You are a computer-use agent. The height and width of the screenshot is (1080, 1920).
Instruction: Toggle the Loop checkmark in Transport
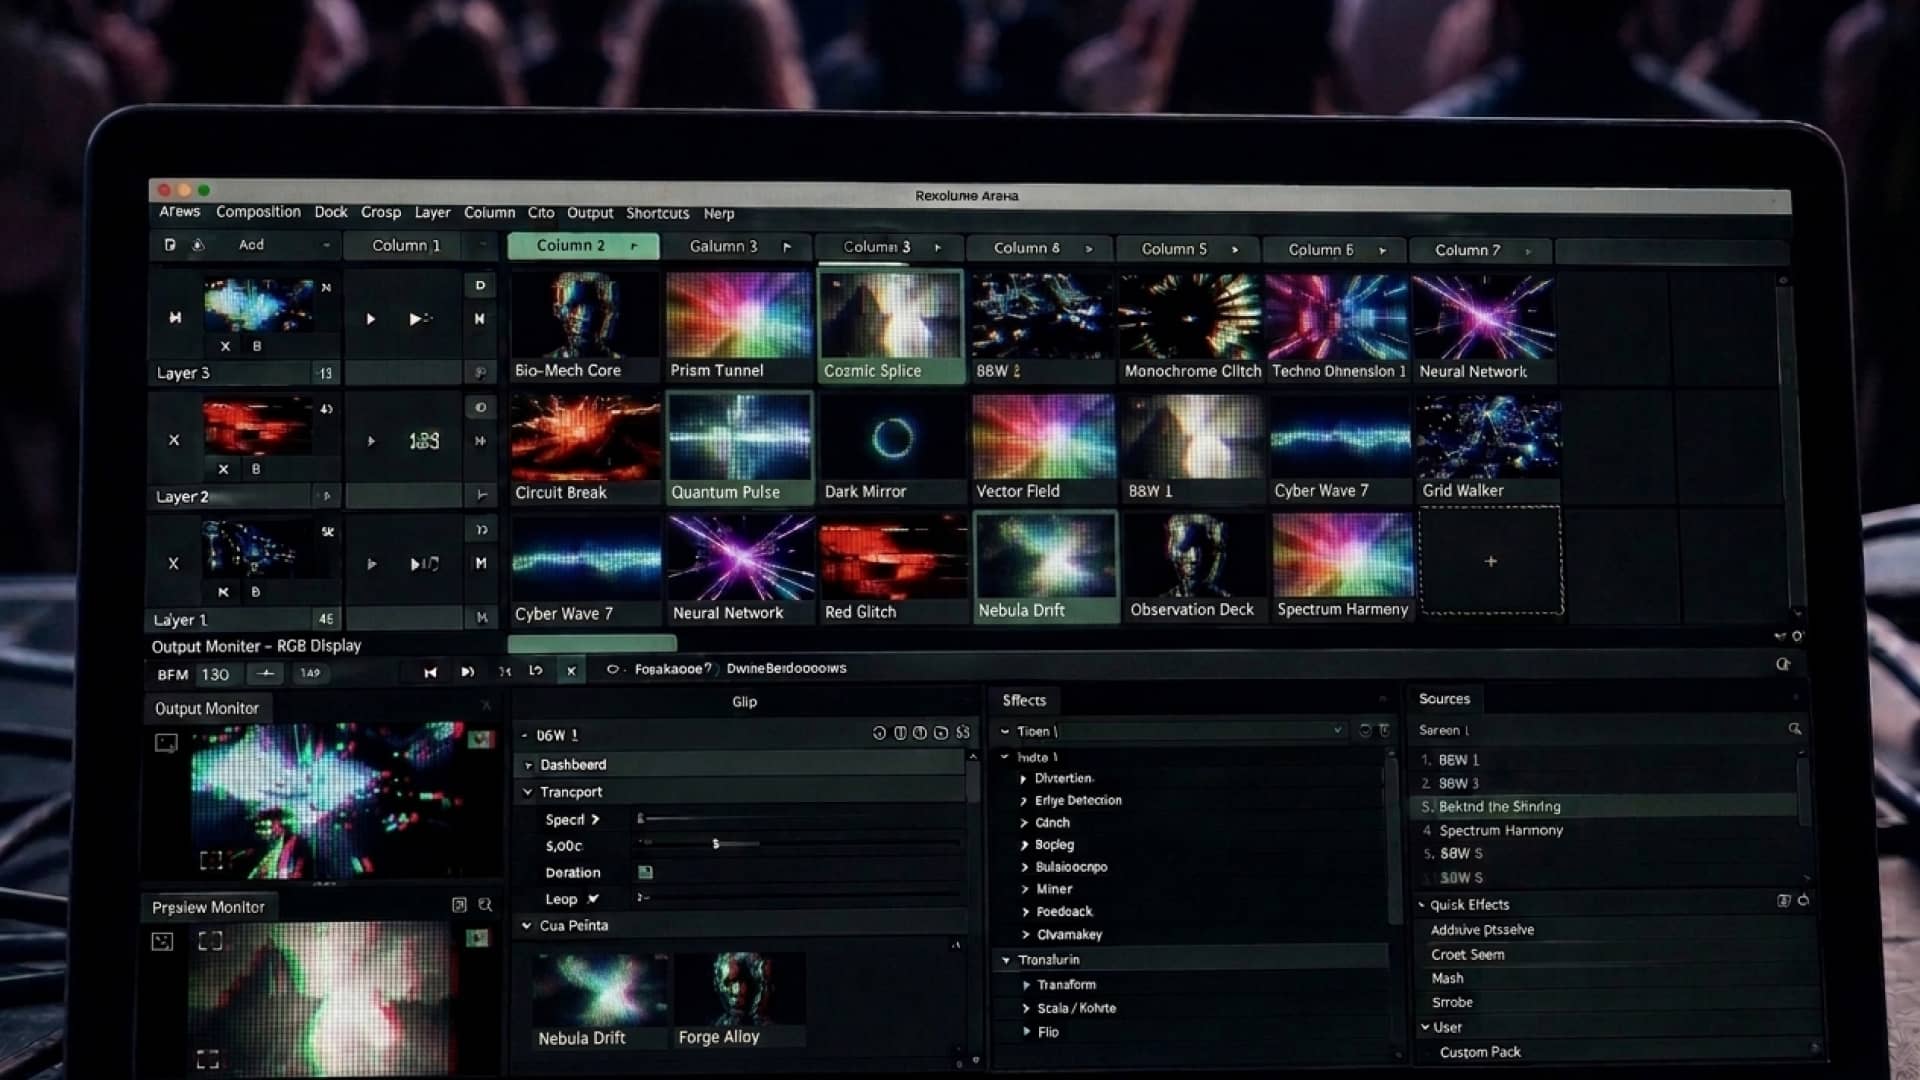(x=593, y=899)
